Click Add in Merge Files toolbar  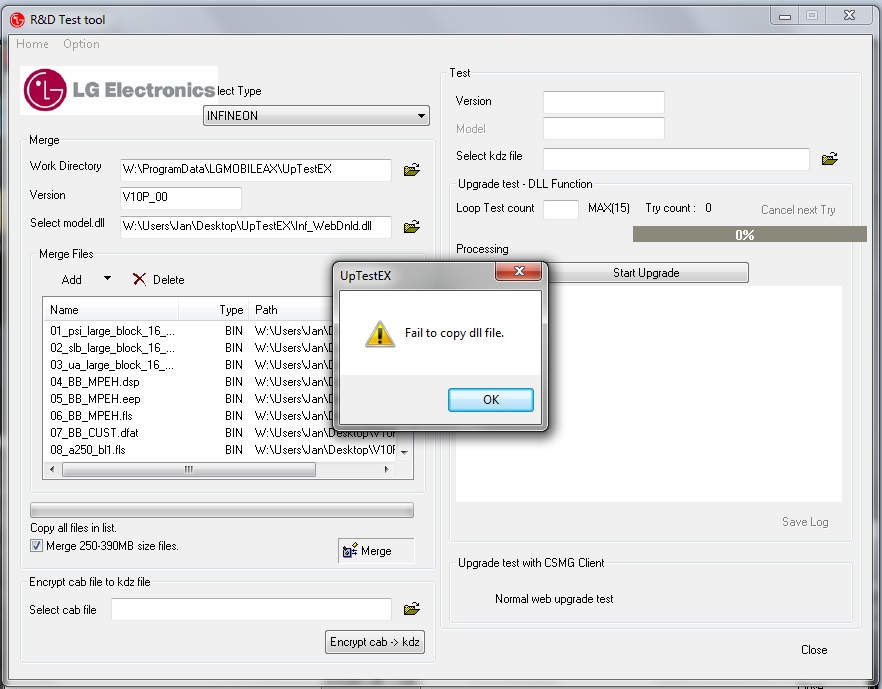pyautogui.click(x=71, y=280)
